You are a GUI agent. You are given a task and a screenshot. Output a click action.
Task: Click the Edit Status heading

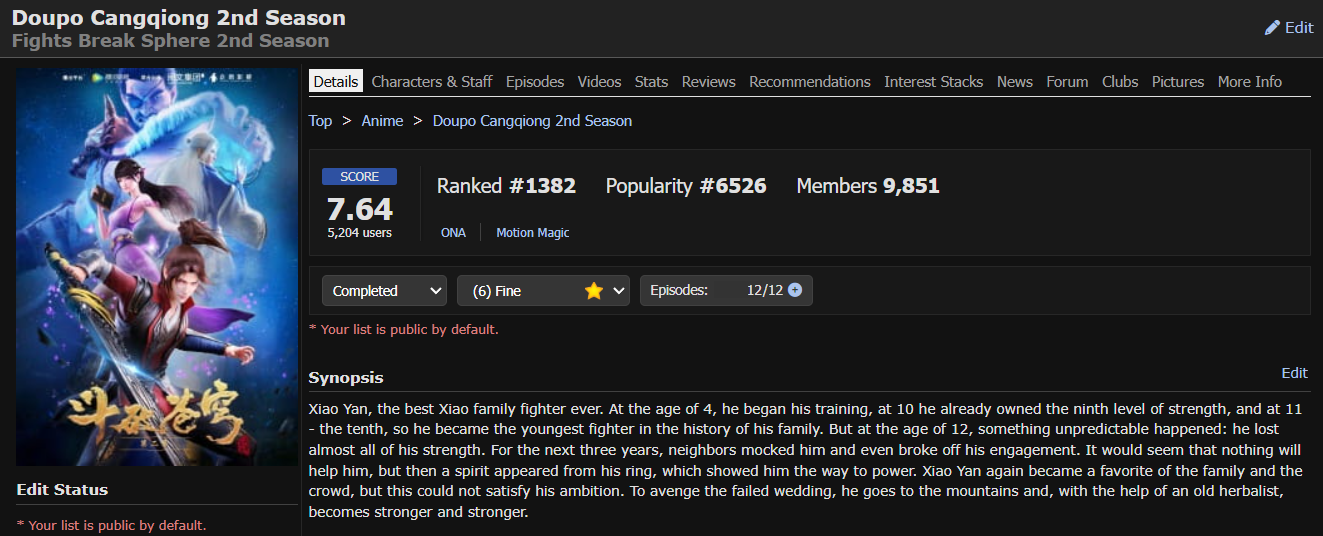[x=62, y=490]
